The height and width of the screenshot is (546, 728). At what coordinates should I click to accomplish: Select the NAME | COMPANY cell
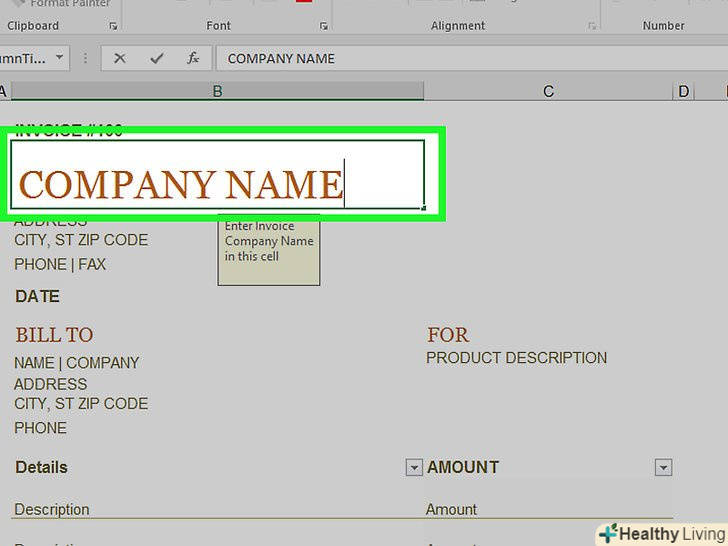[x=77, y=363]
